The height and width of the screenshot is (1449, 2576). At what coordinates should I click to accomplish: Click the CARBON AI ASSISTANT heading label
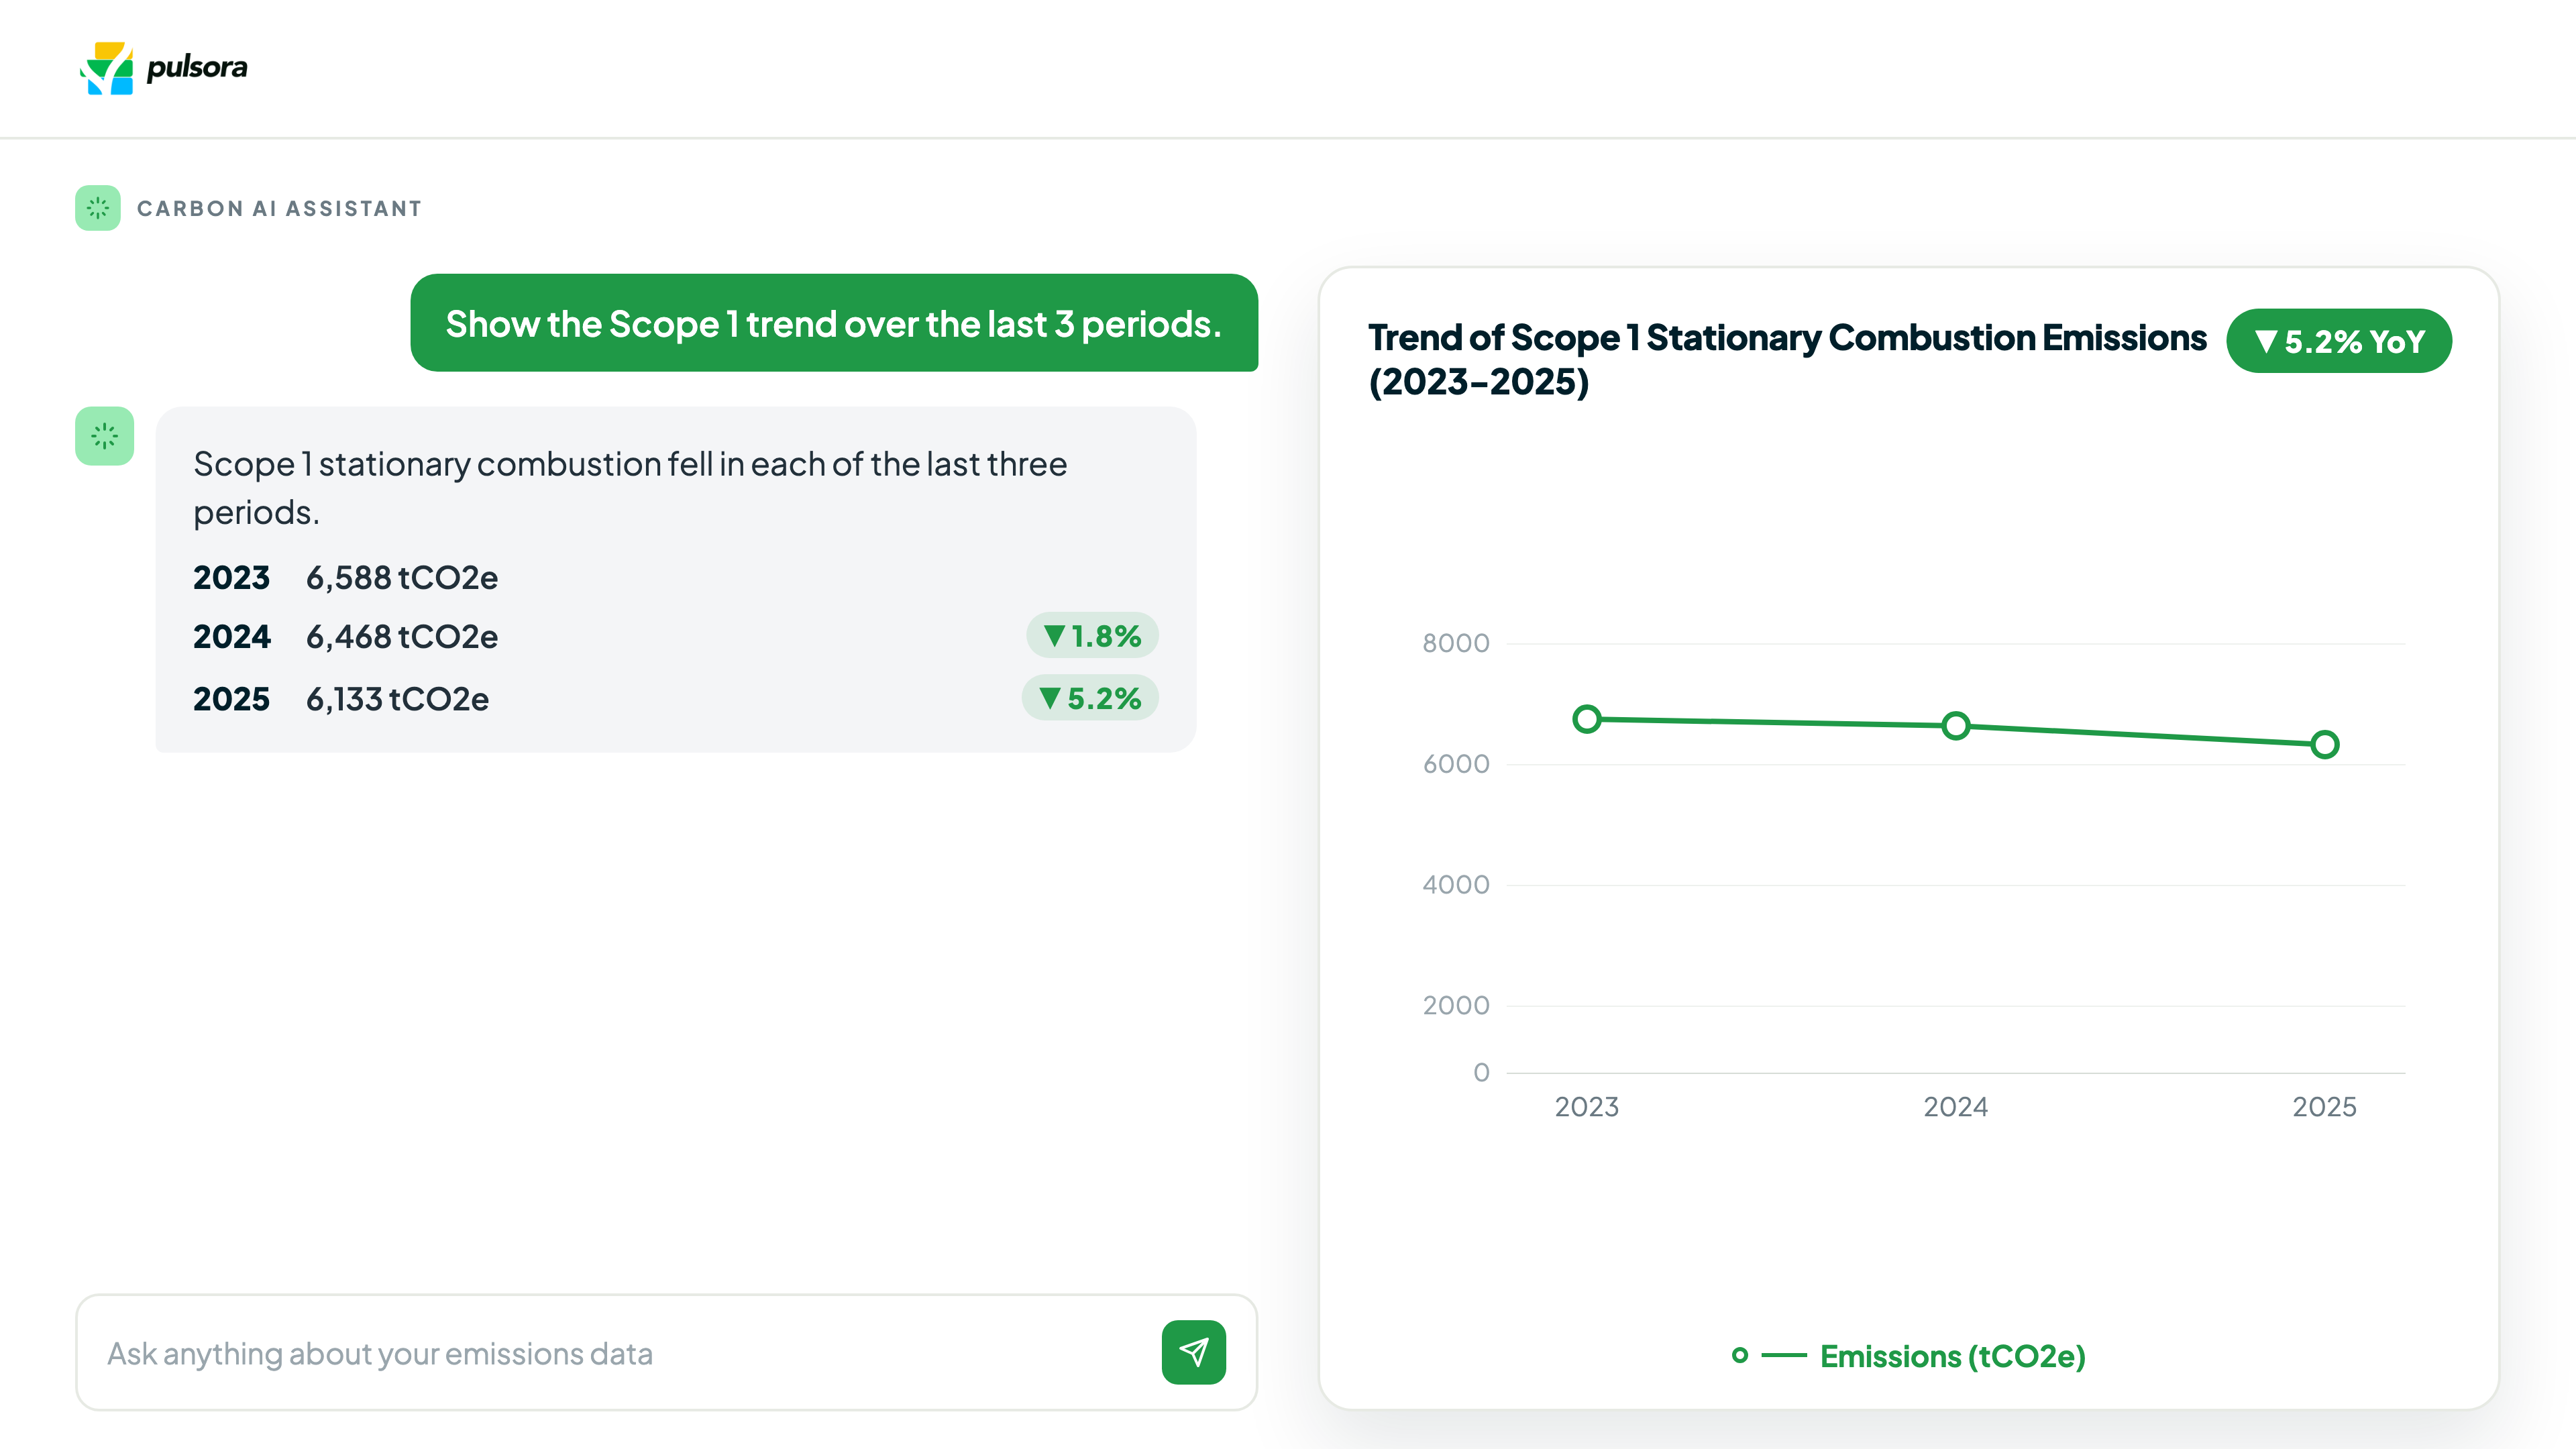(x=279, y=208)
